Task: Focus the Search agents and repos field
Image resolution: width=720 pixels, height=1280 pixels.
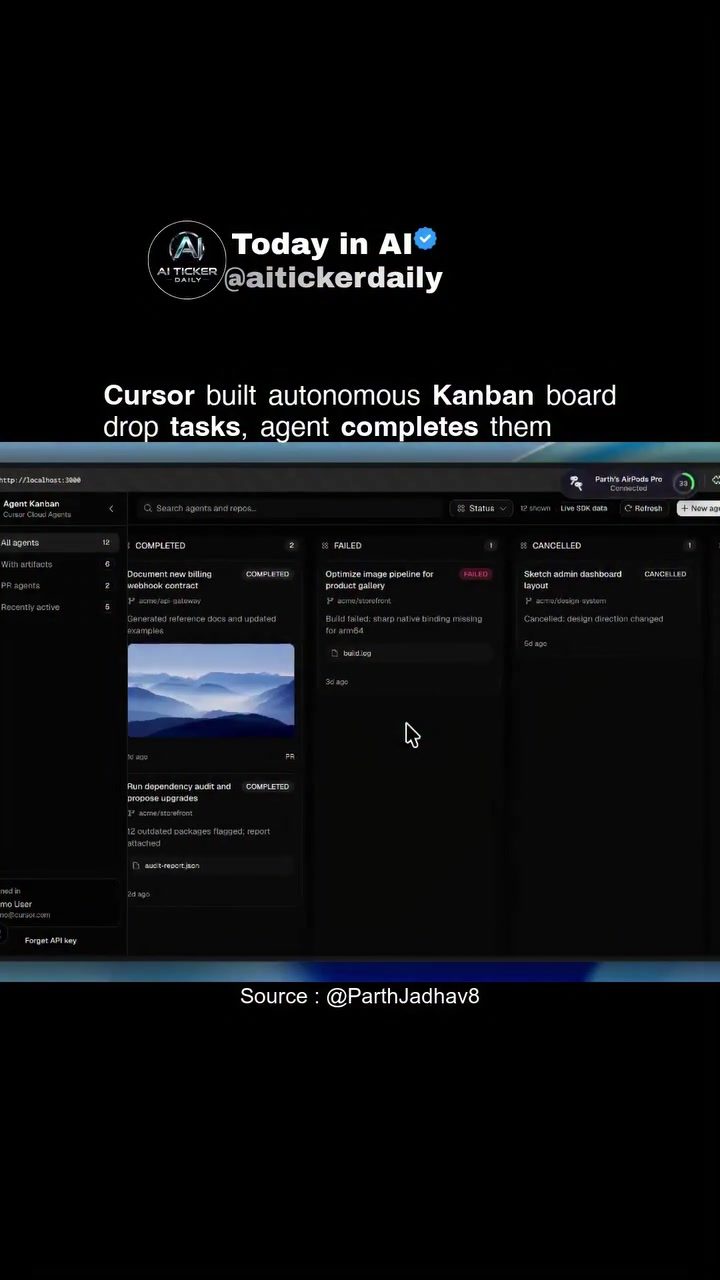Action: click(x=290, y=508)
